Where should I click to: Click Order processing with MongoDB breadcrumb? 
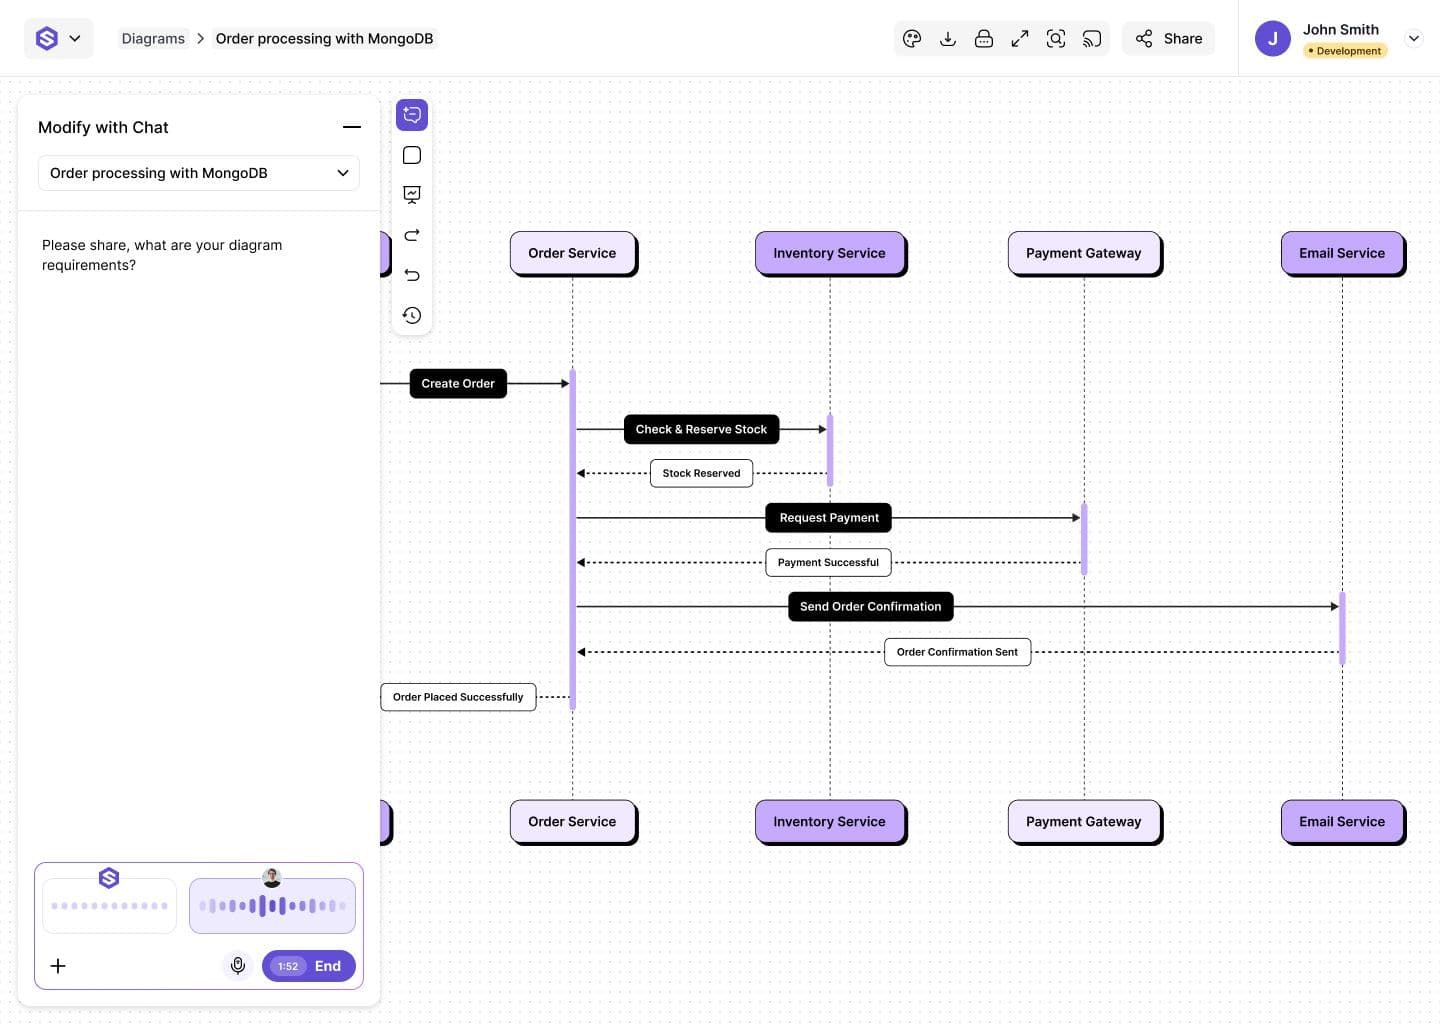324,39
